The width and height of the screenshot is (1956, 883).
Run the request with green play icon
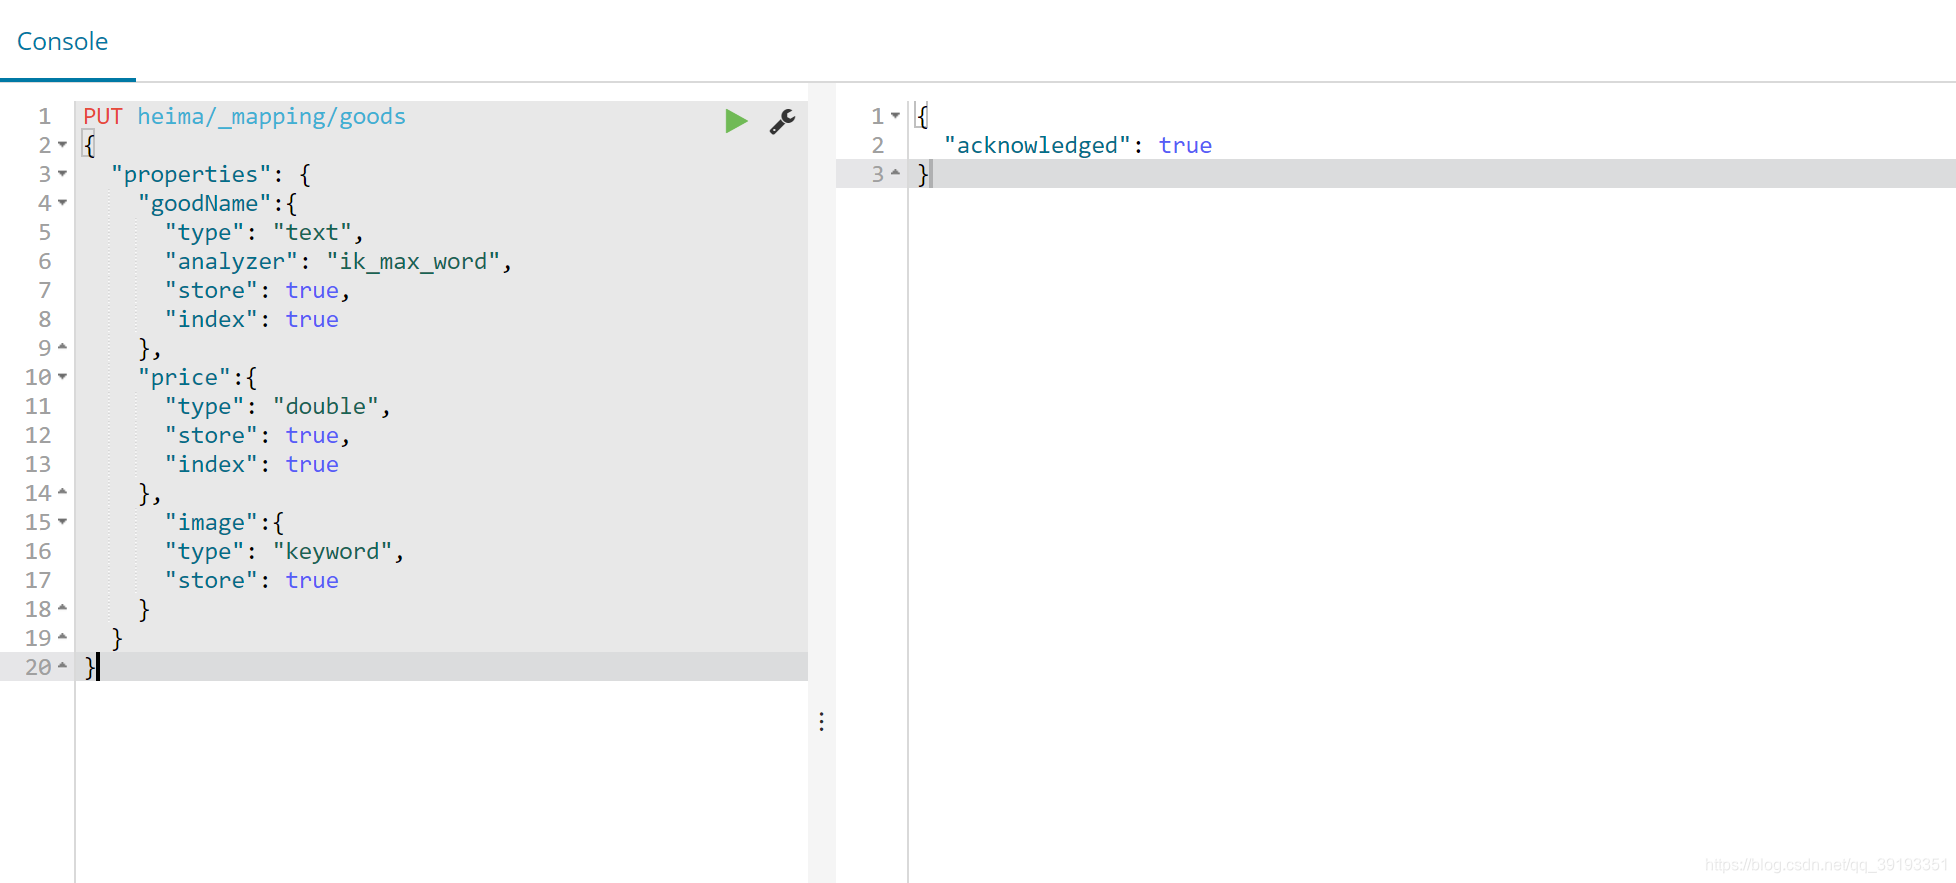point(736,121)
